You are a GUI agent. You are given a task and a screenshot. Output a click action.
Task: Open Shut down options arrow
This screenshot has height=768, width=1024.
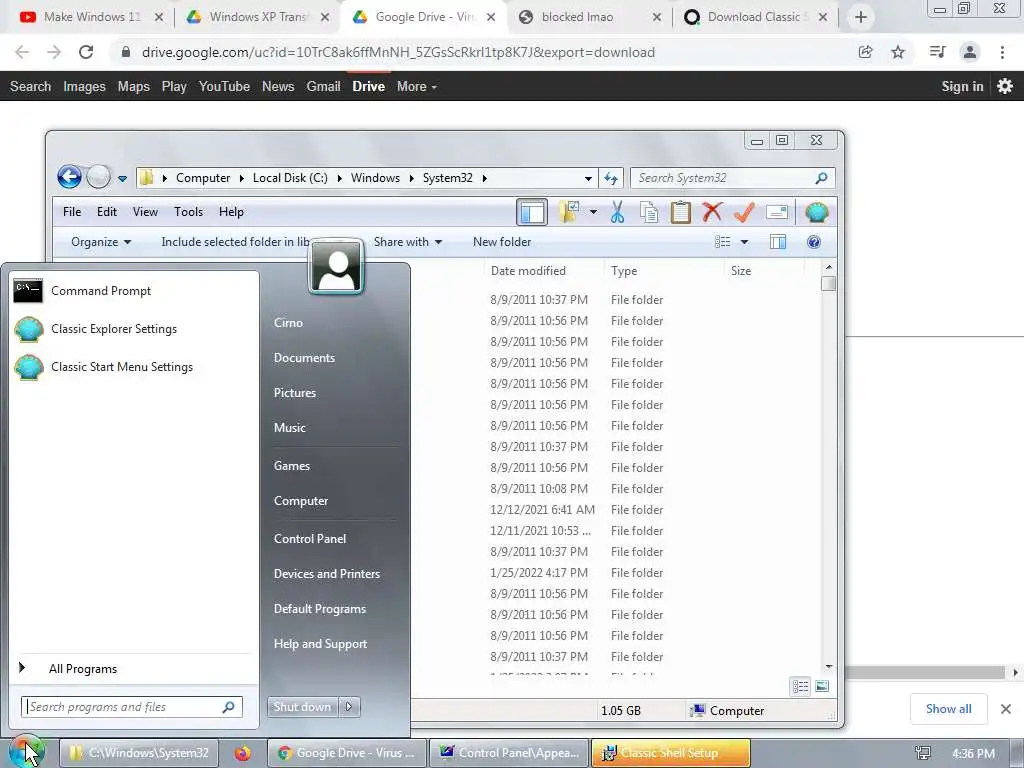(x=349, y=707)
